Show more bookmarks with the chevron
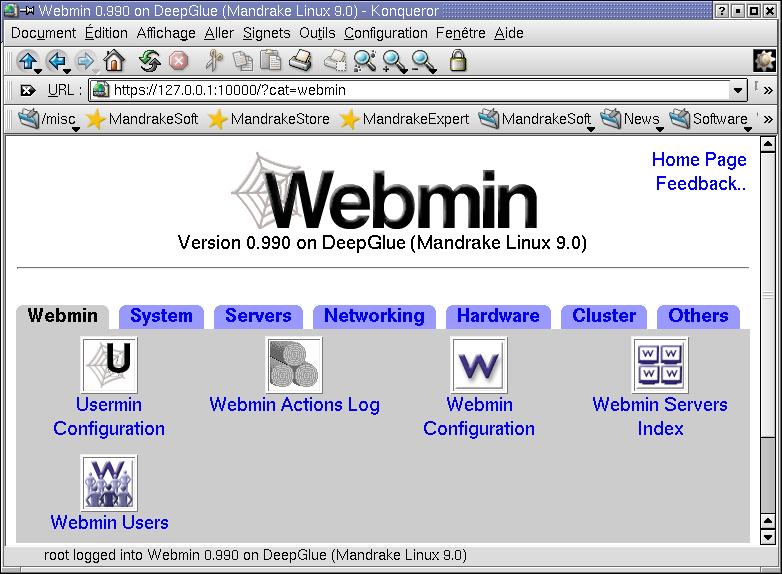This screenshot has height=574, width=782. [768, 119]
